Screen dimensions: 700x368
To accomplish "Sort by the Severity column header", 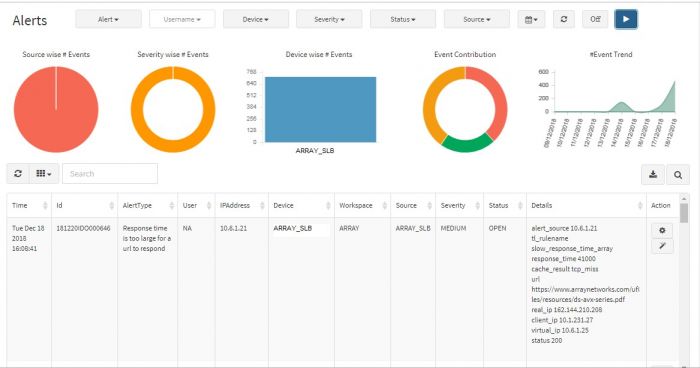I will 459,205.
